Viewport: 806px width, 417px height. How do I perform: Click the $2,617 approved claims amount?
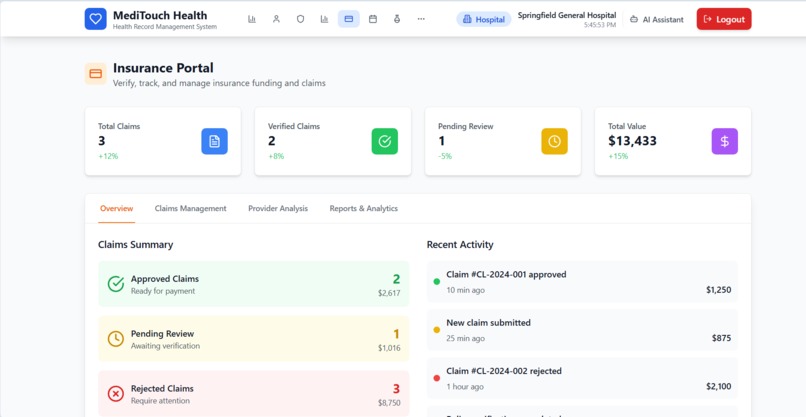[x=389, y=293]
